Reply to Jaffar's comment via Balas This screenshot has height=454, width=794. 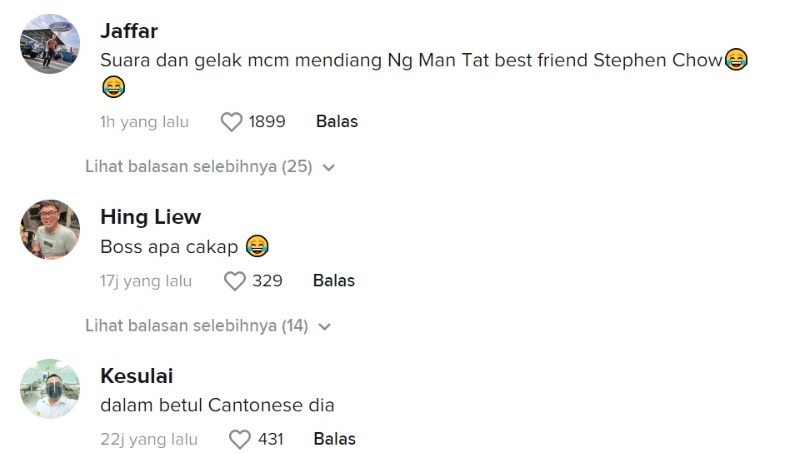(336, 122)
